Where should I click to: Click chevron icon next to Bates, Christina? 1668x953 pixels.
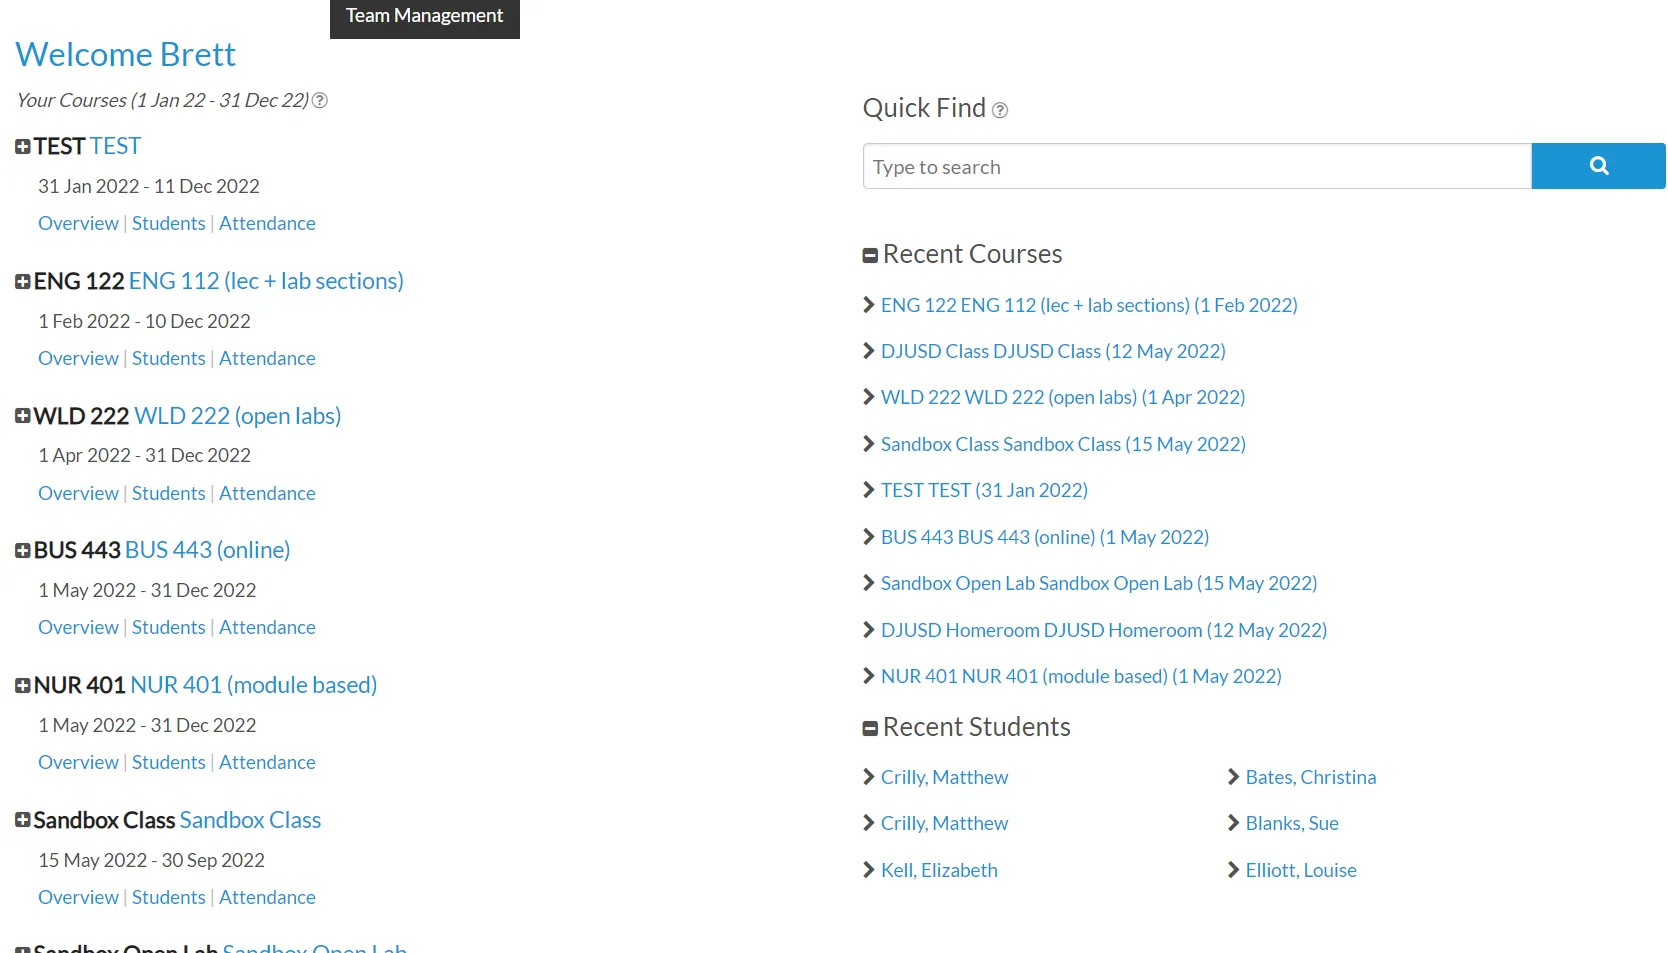coord(1233,777)
